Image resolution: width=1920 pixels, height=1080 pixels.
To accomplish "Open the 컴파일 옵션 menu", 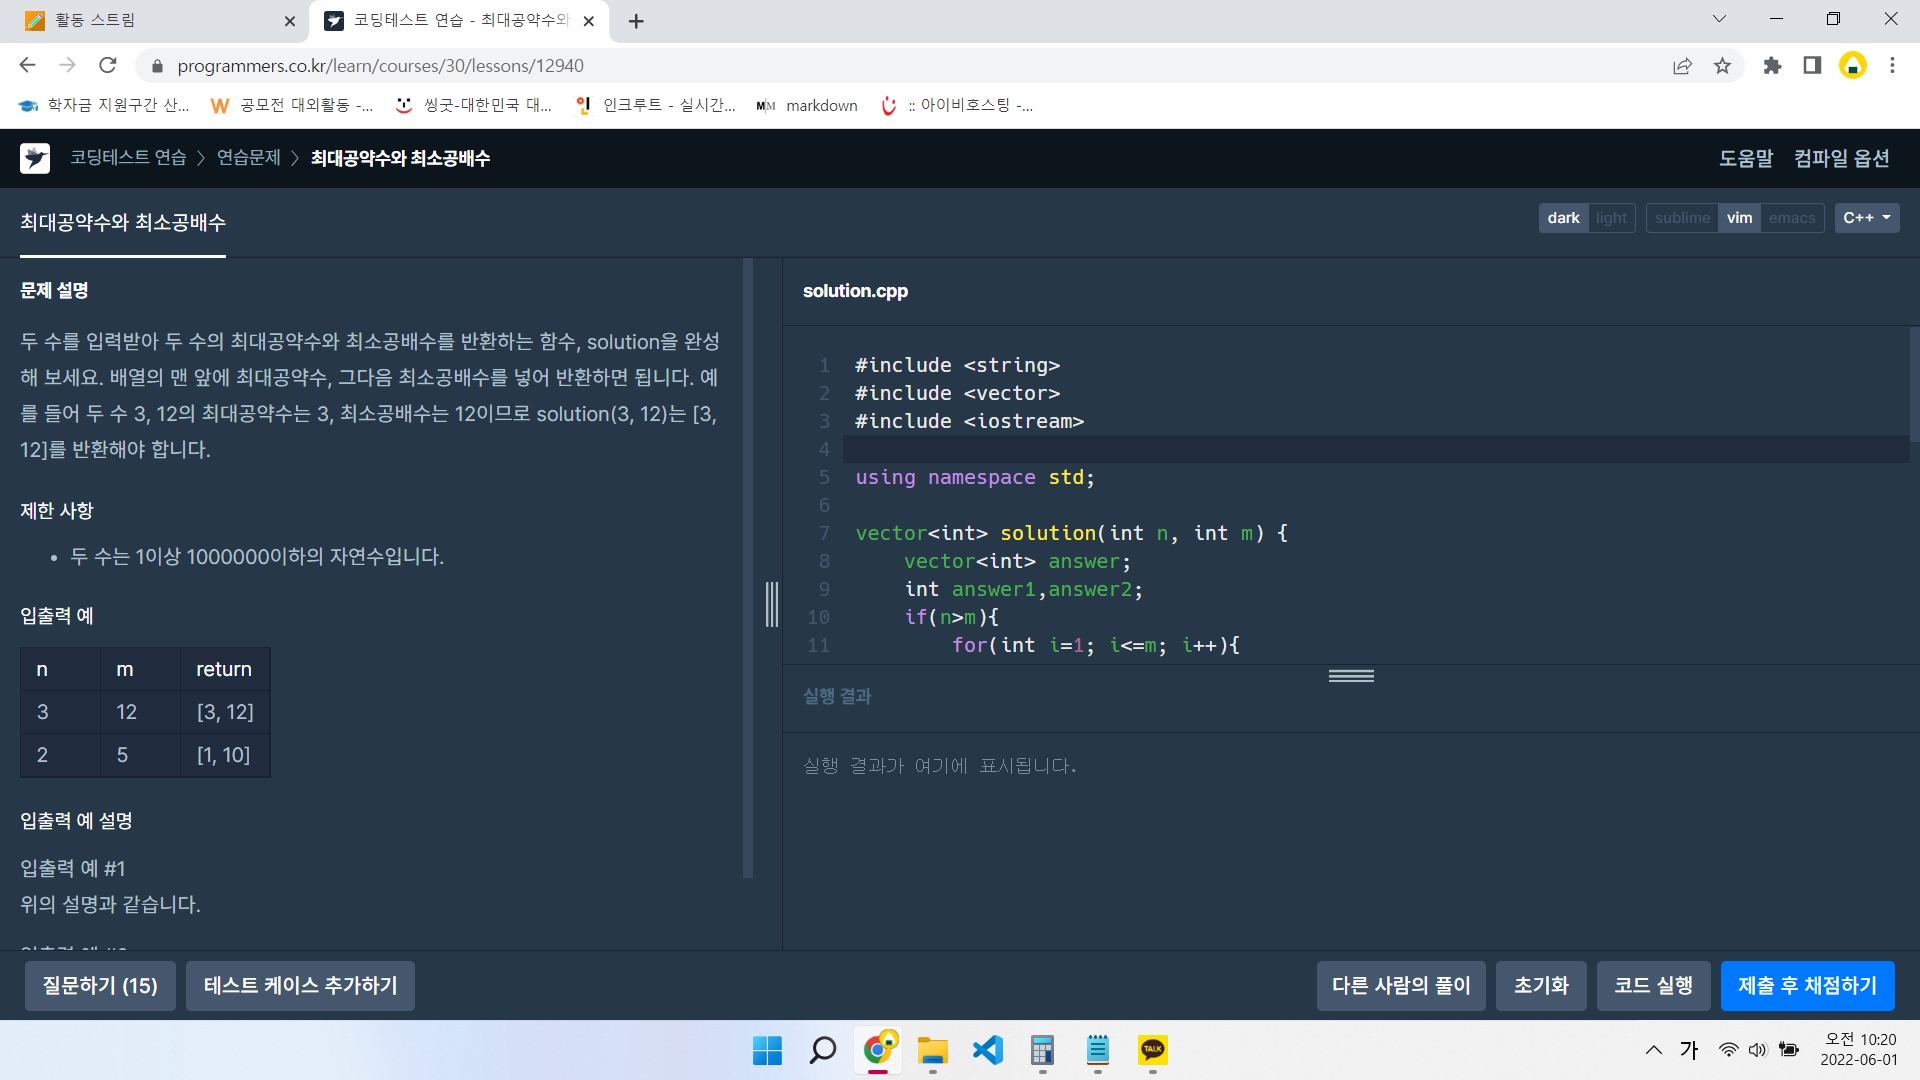I will coord(1841,158).
